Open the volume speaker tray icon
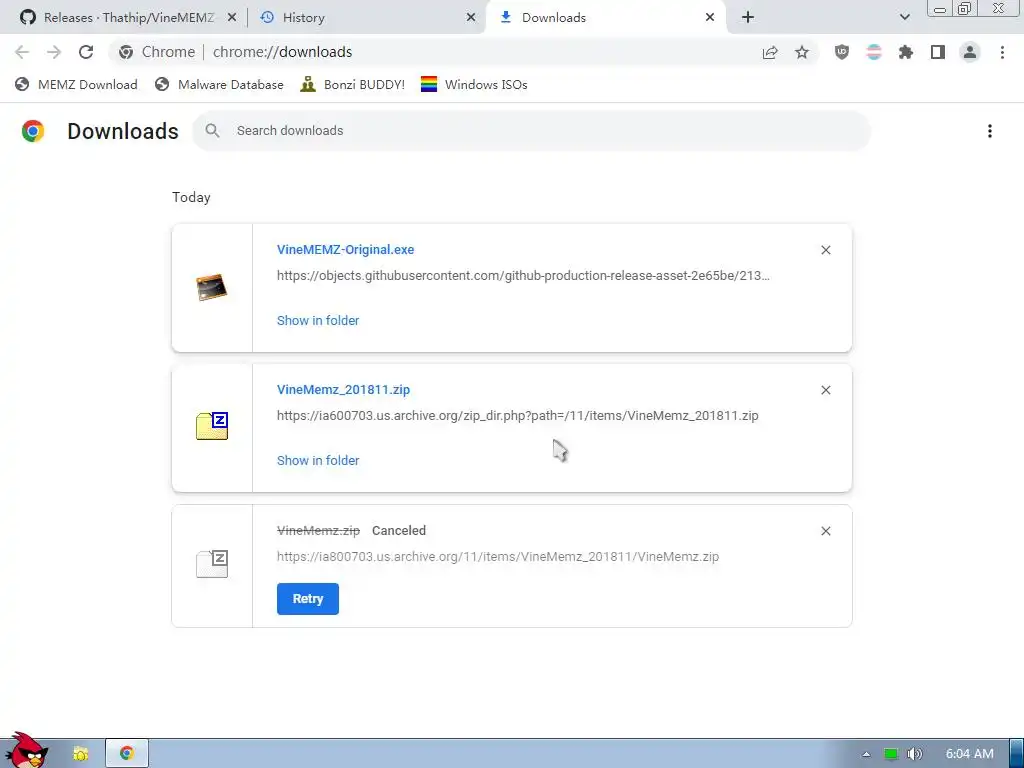Viewport: 1024px width, 768px height. point(914,754)
